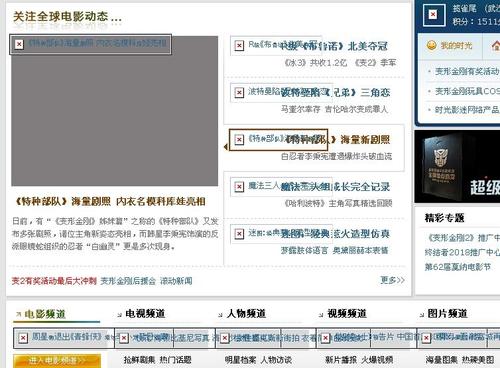This screenshot has width=500, height=368.
Task: Open the 更多>> link
Action: point(393,280)
